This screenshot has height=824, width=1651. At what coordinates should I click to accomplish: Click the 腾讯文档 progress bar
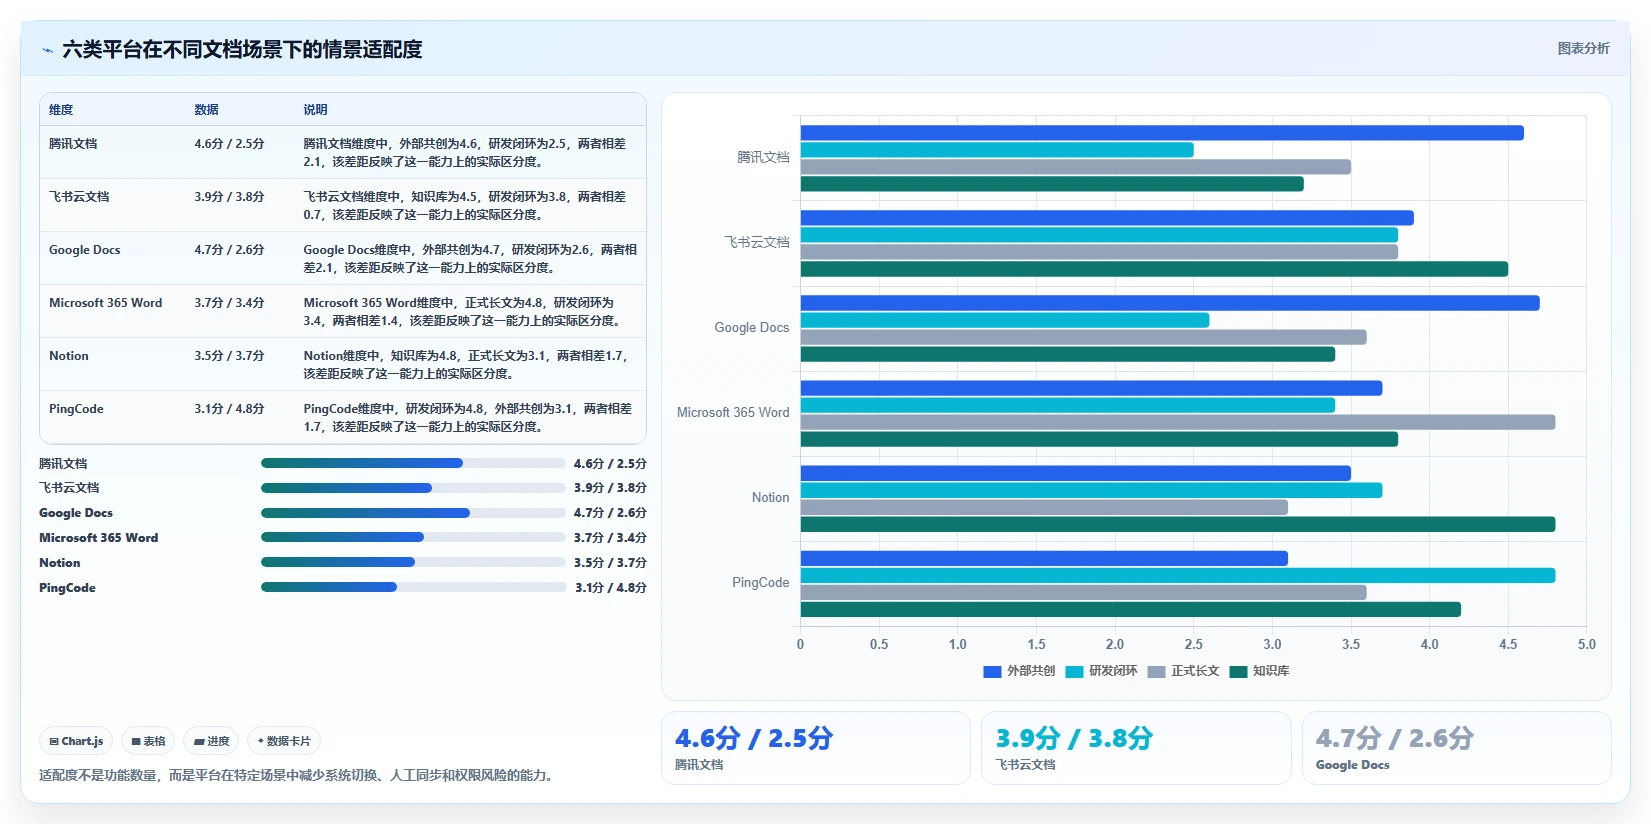coord(413,463)
